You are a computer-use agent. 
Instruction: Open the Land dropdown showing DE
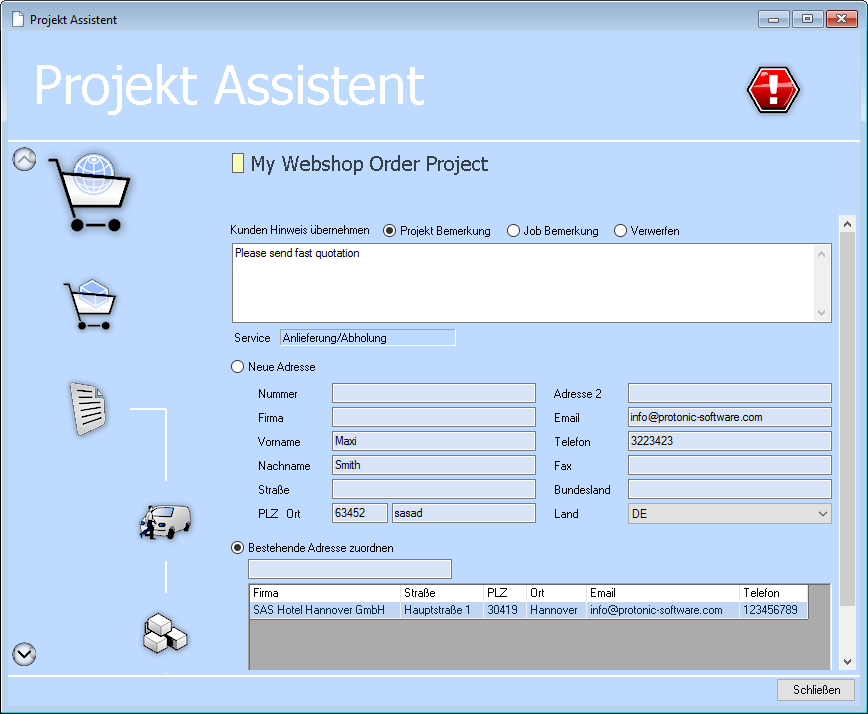tap(729, 514)
